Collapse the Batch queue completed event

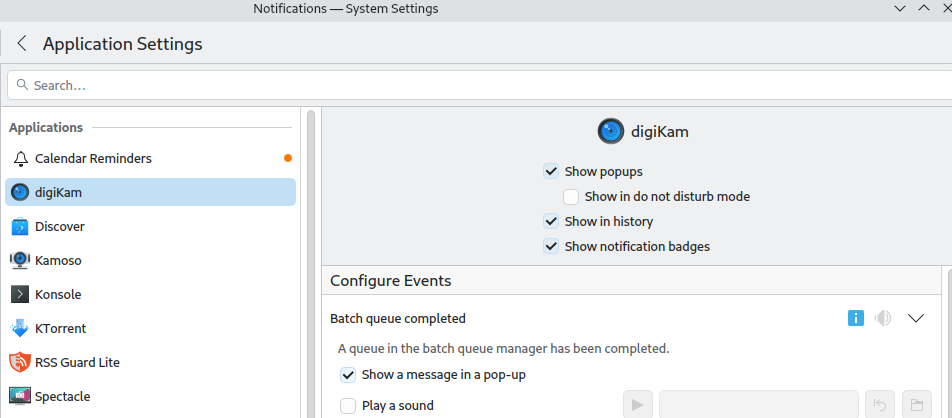[916, 318]
